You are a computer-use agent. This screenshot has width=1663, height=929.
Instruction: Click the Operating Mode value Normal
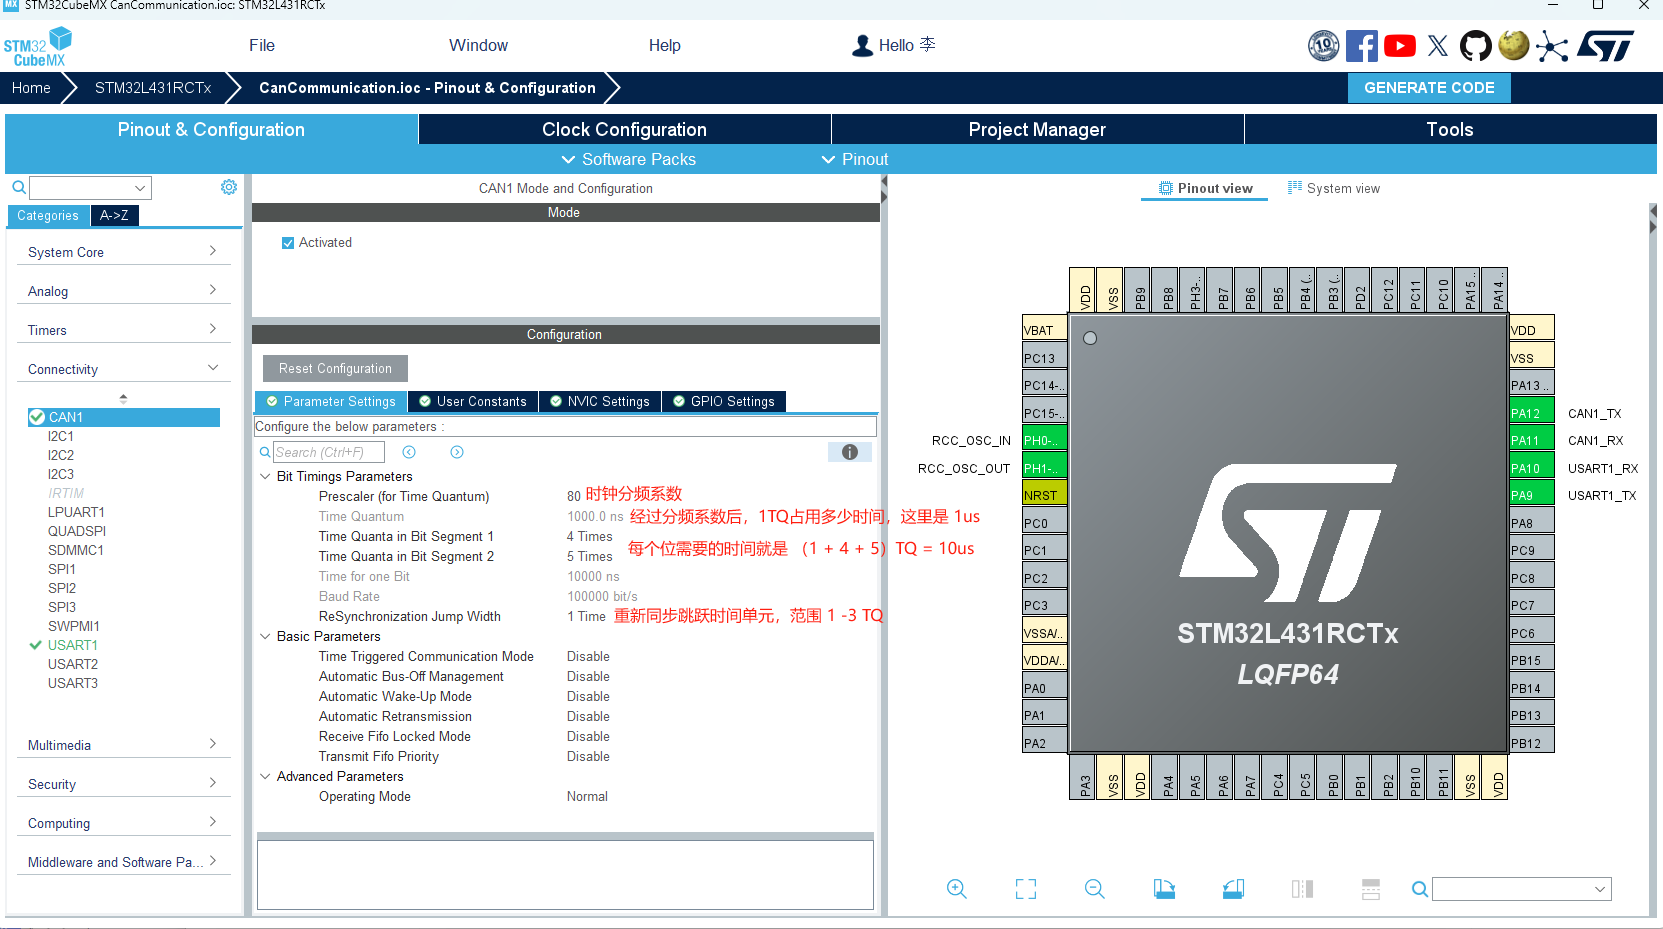pyautogui.click(x=587, y=796)
